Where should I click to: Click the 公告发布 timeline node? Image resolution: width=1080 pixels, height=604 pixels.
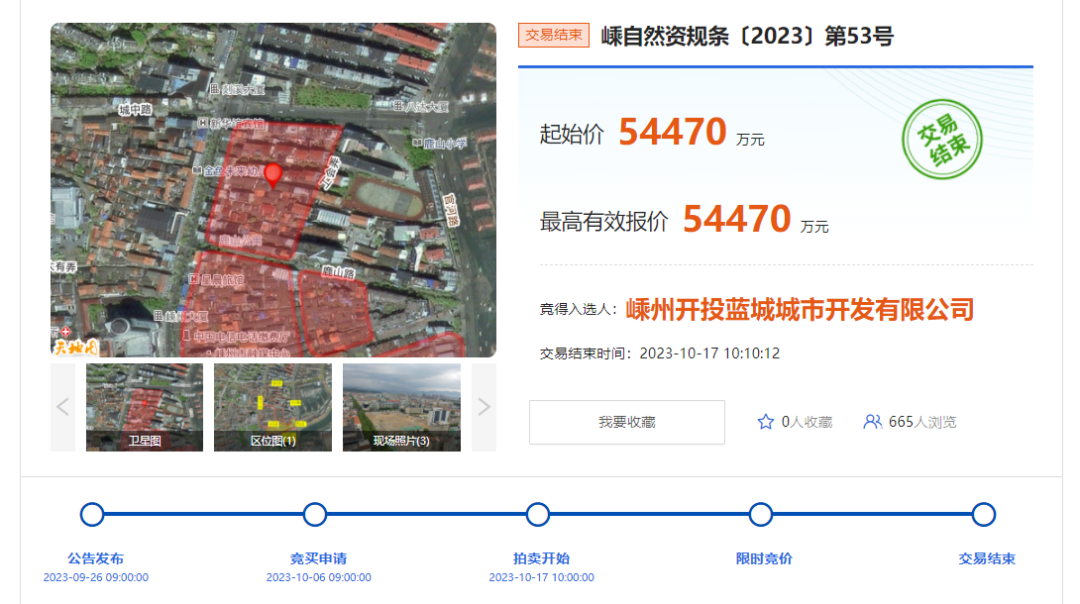(92, 515)
